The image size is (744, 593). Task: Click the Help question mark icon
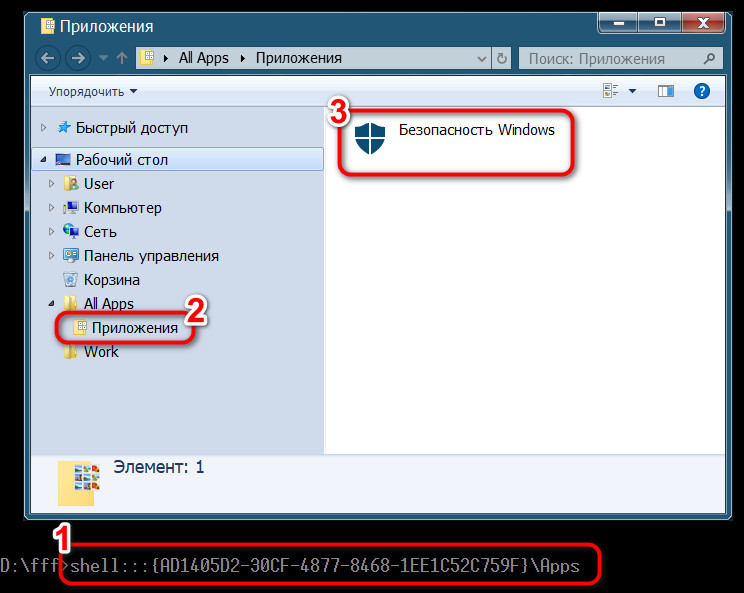(701, 91)
